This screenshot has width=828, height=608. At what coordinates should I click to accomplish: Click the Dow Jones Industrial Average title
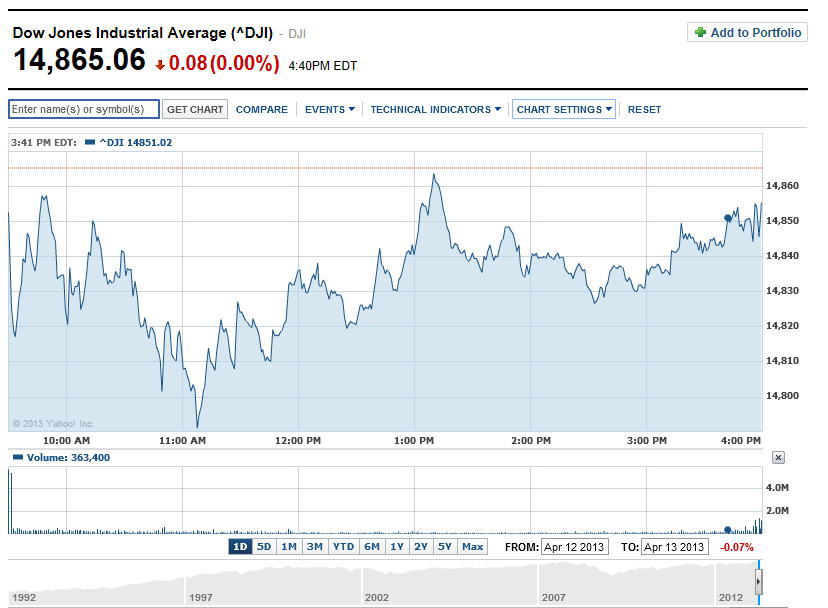tap(143, 33)
